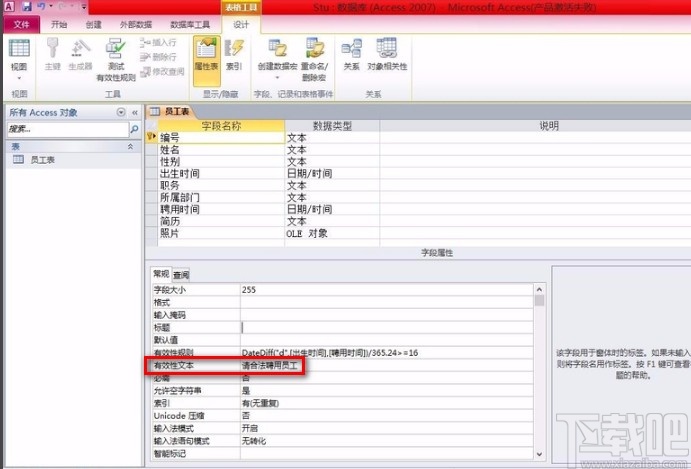Click the 标题 property input field

(386, 328)
